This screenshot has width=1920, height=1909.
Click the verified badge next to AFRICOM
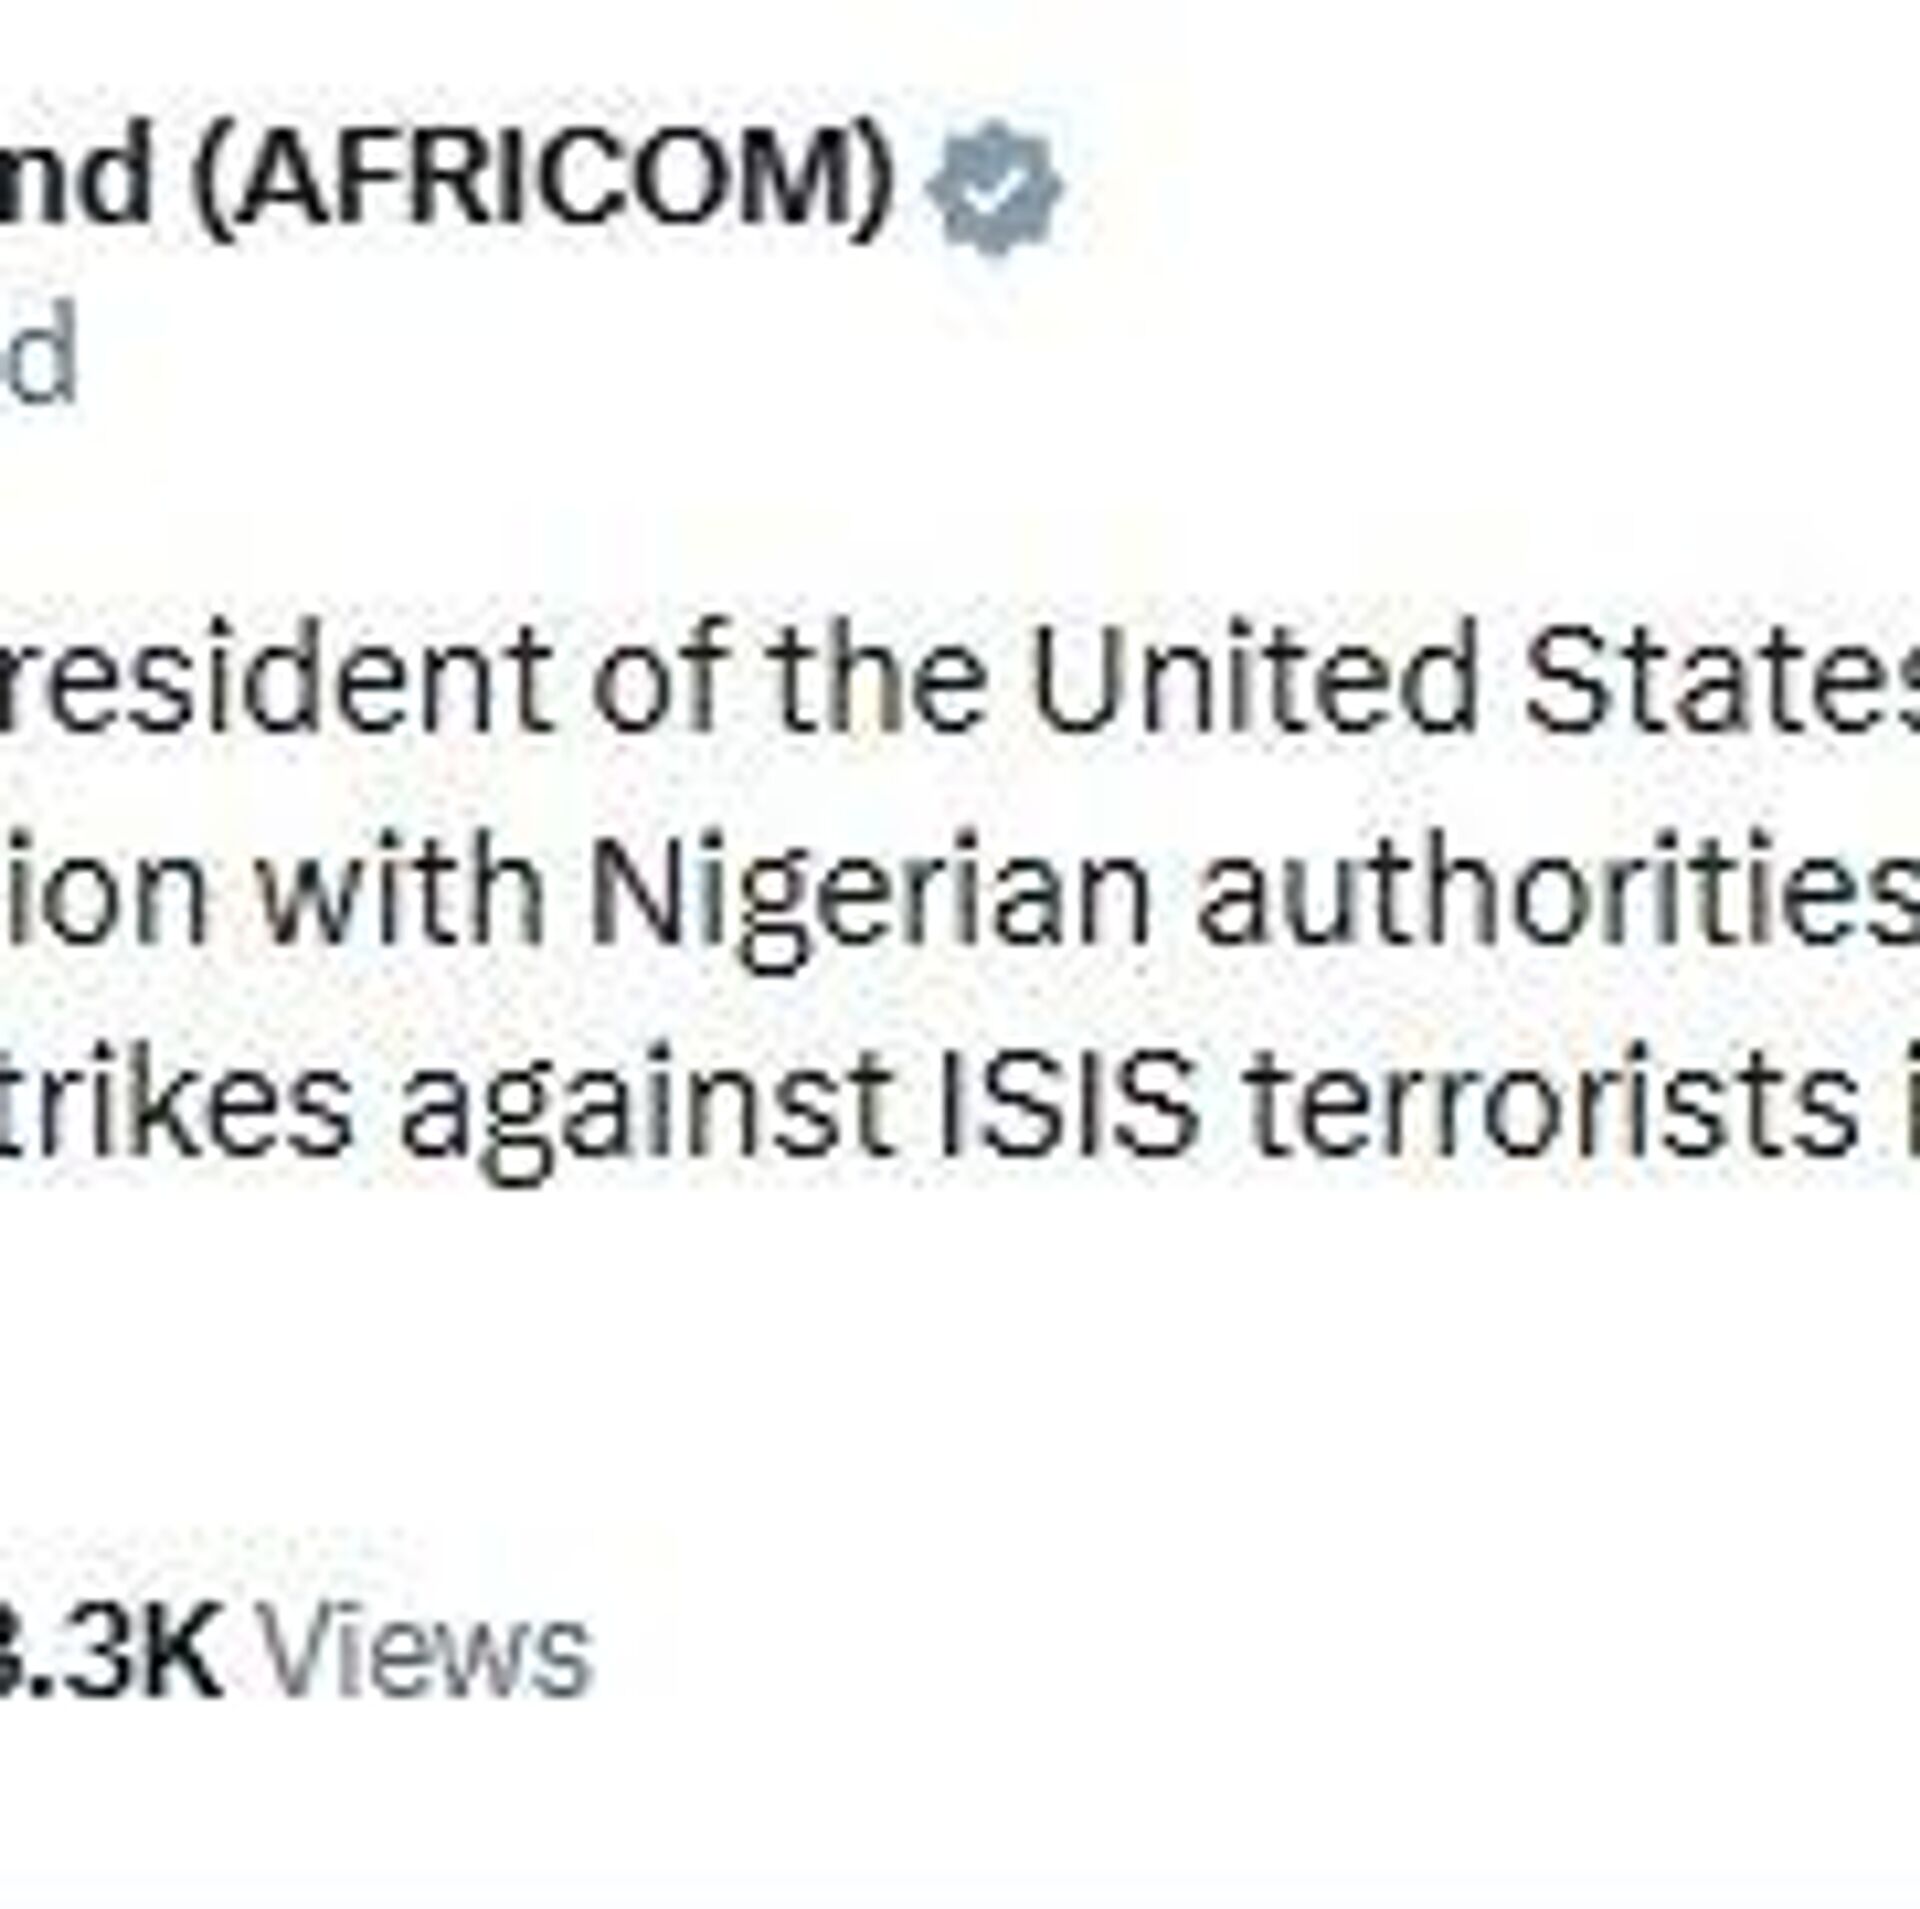[994, 187]
